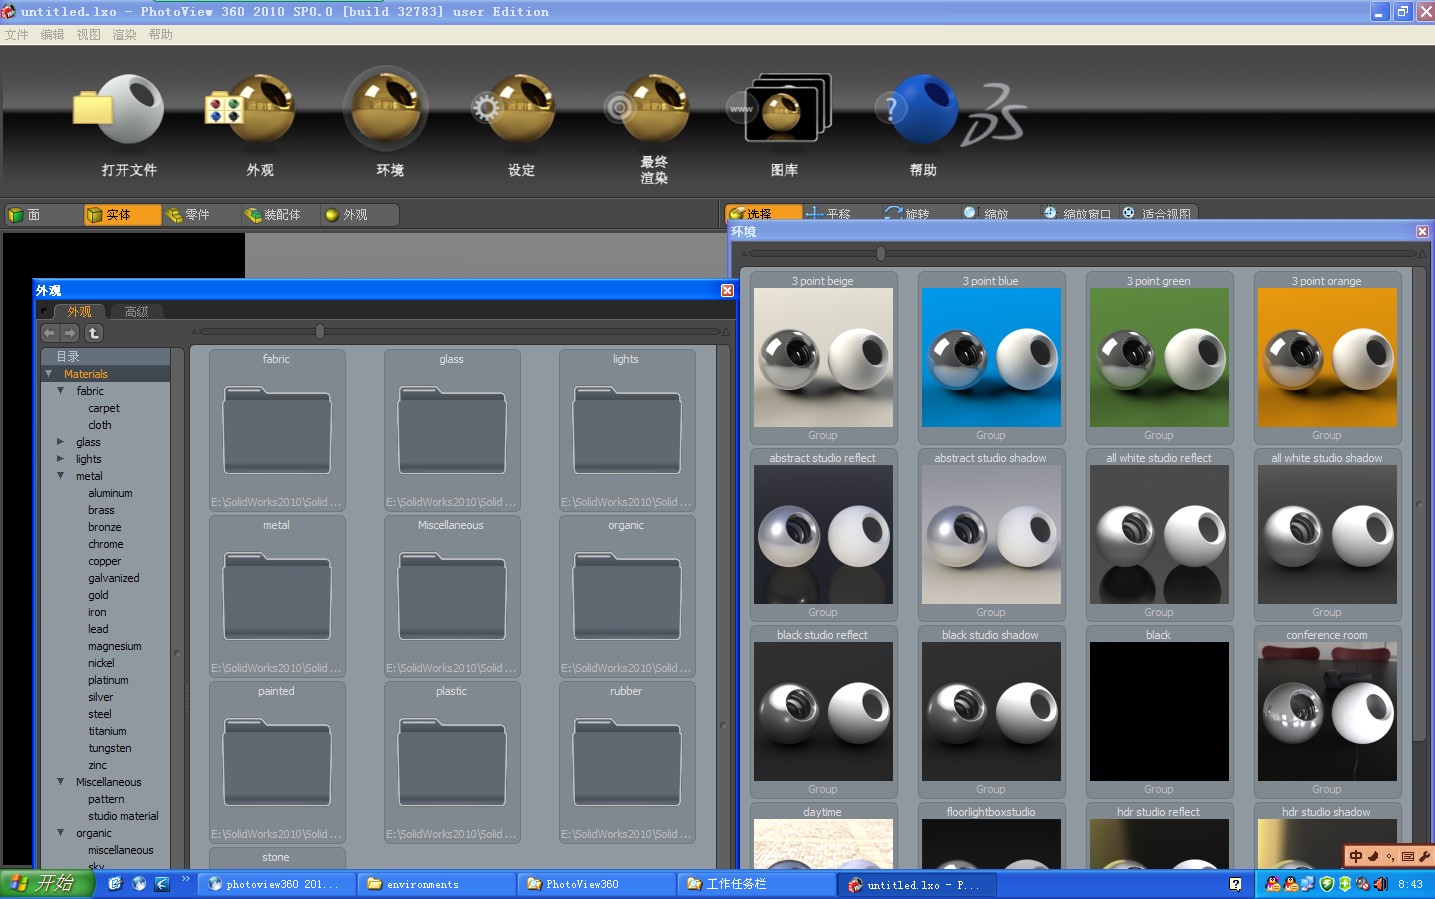Collapse the Materials tree node

click(x=49, y=374)
